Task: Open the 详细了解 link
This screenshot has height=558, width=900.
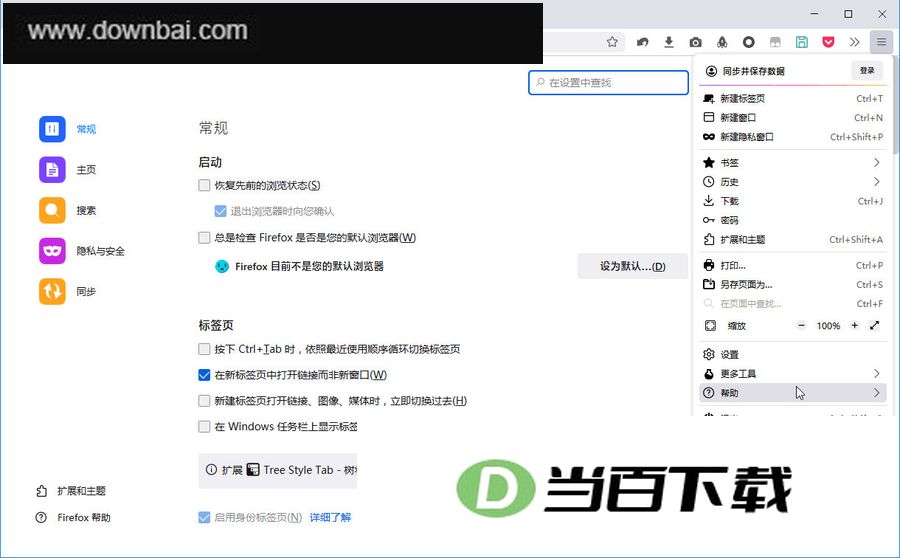Action: point(330,517)
